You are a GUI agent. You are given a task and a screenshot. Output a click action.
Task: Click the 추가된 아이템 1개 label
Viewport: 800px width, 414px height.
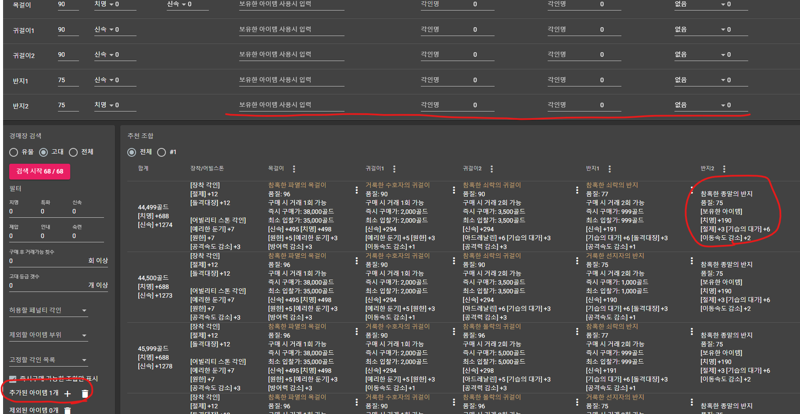(x=34, y=393)
